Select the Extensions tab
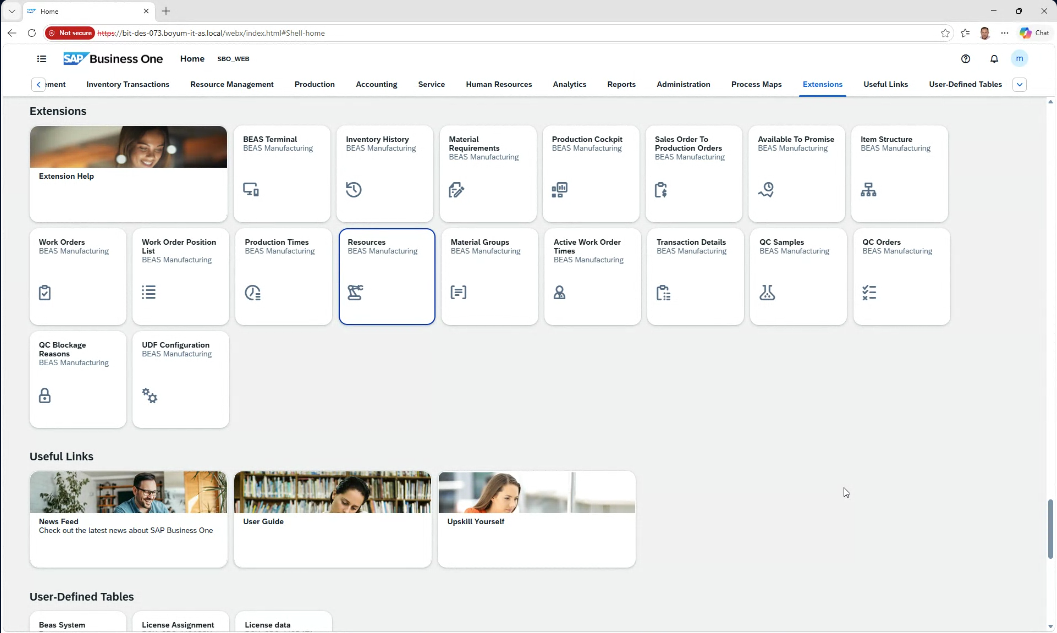Viewport: 1057px width, 633px height. 822,84
